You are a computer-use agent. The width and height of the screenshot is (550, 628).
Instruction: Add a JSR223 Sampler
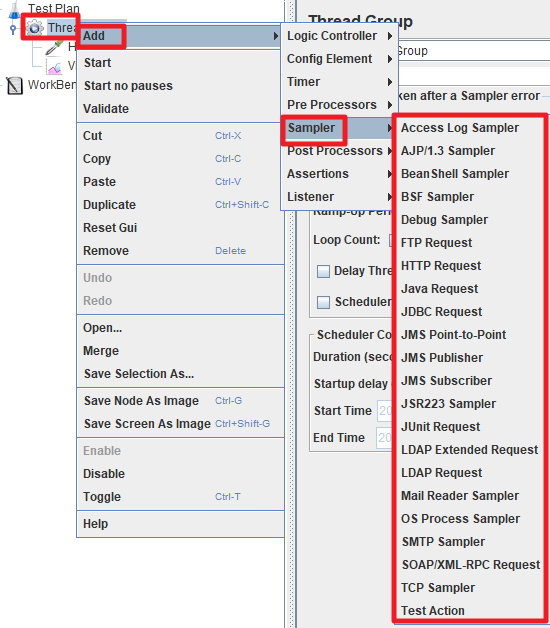(x=470, y=404)
